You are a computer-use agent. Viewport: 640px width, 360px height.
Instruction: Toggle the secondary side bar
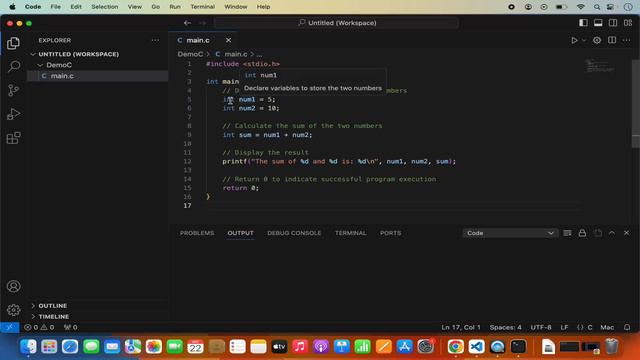pos(613,23)
